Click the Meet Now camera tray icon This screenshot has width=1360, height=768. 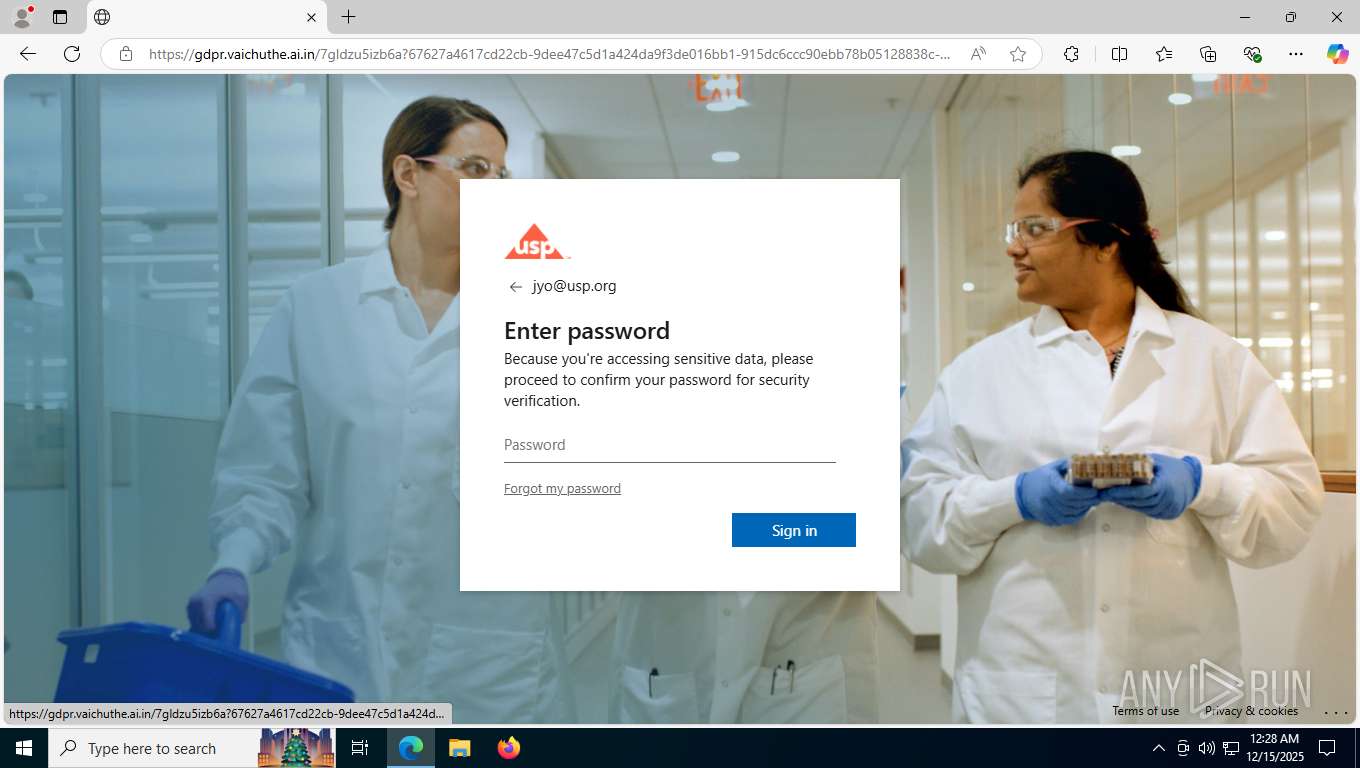tap(1183, 748)
